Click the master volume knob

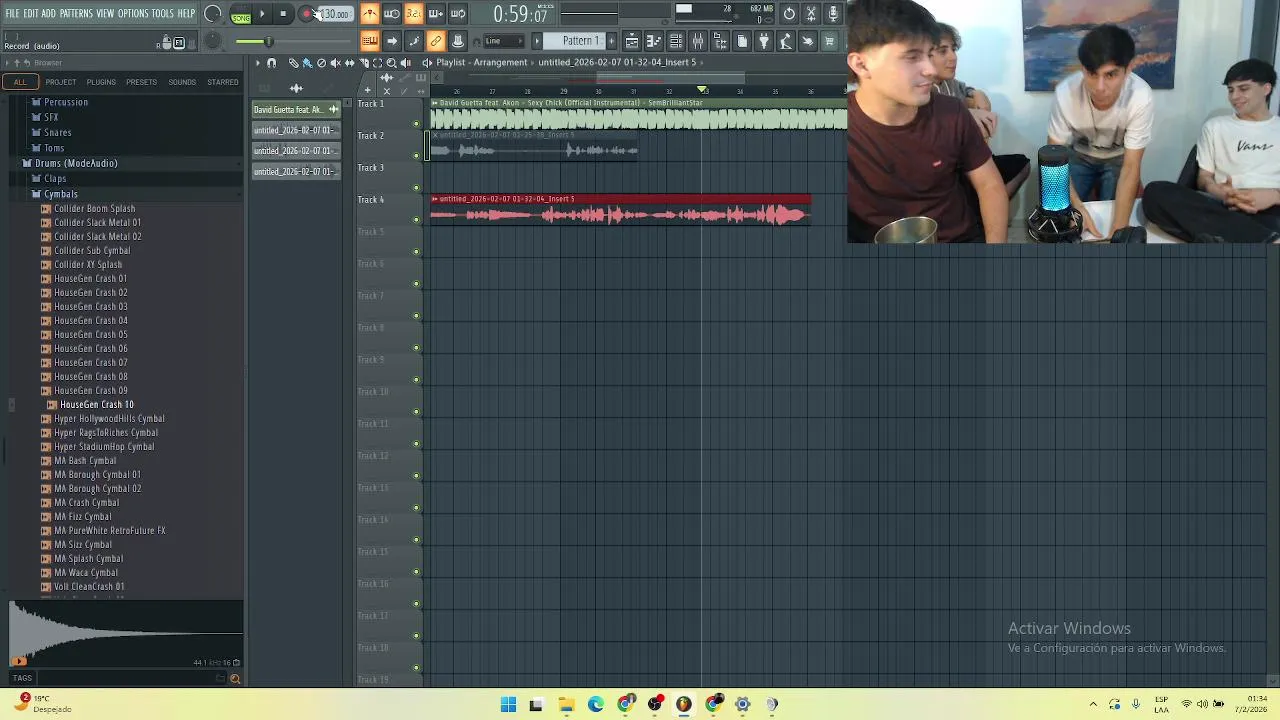(x=213, y=13)
